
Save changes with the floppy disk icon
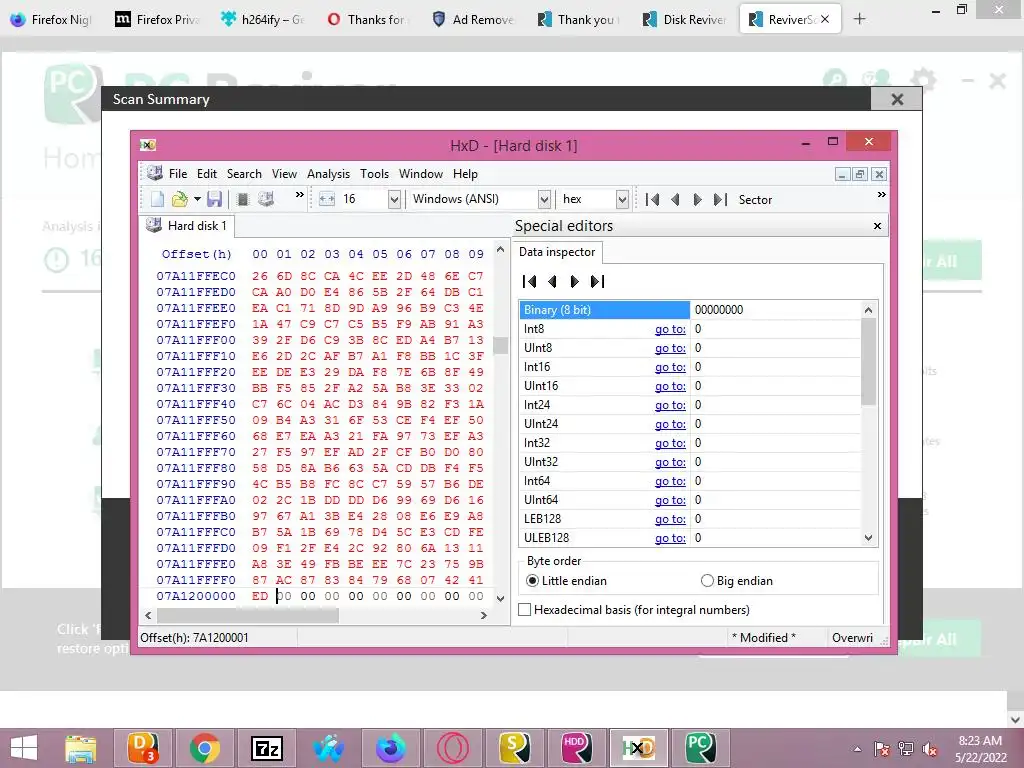click(x=215, y=199)
